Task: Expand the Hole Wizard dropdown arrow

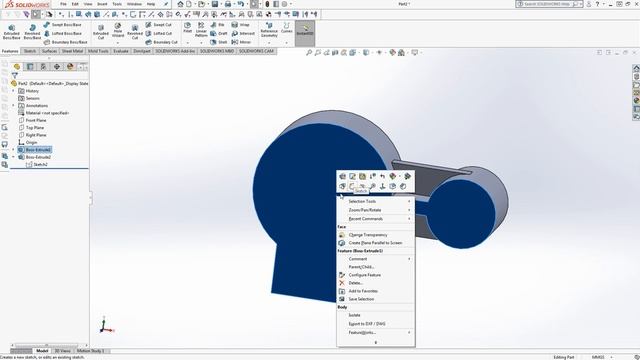Action: (118, 42)
